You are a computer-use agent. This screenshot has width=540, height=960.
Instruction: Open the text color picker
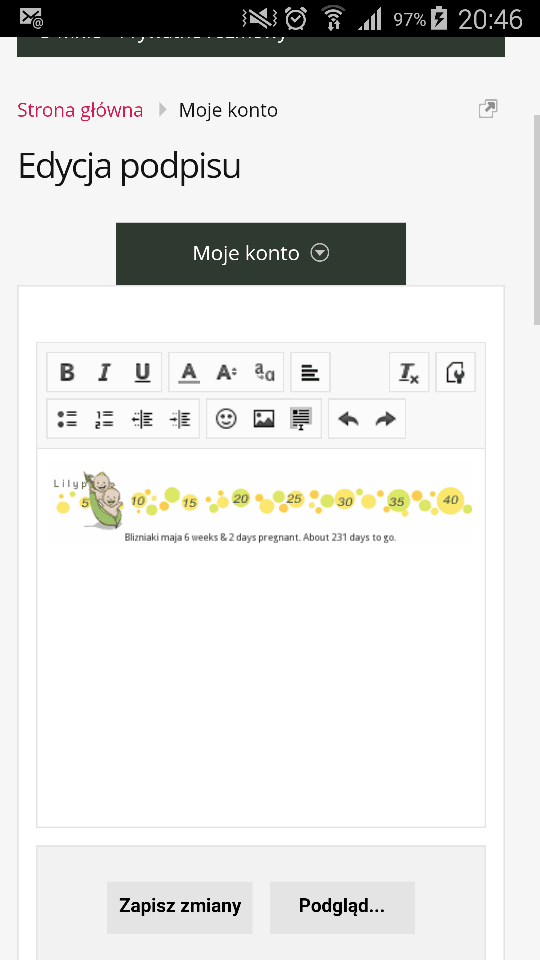(x=189, y=372)
